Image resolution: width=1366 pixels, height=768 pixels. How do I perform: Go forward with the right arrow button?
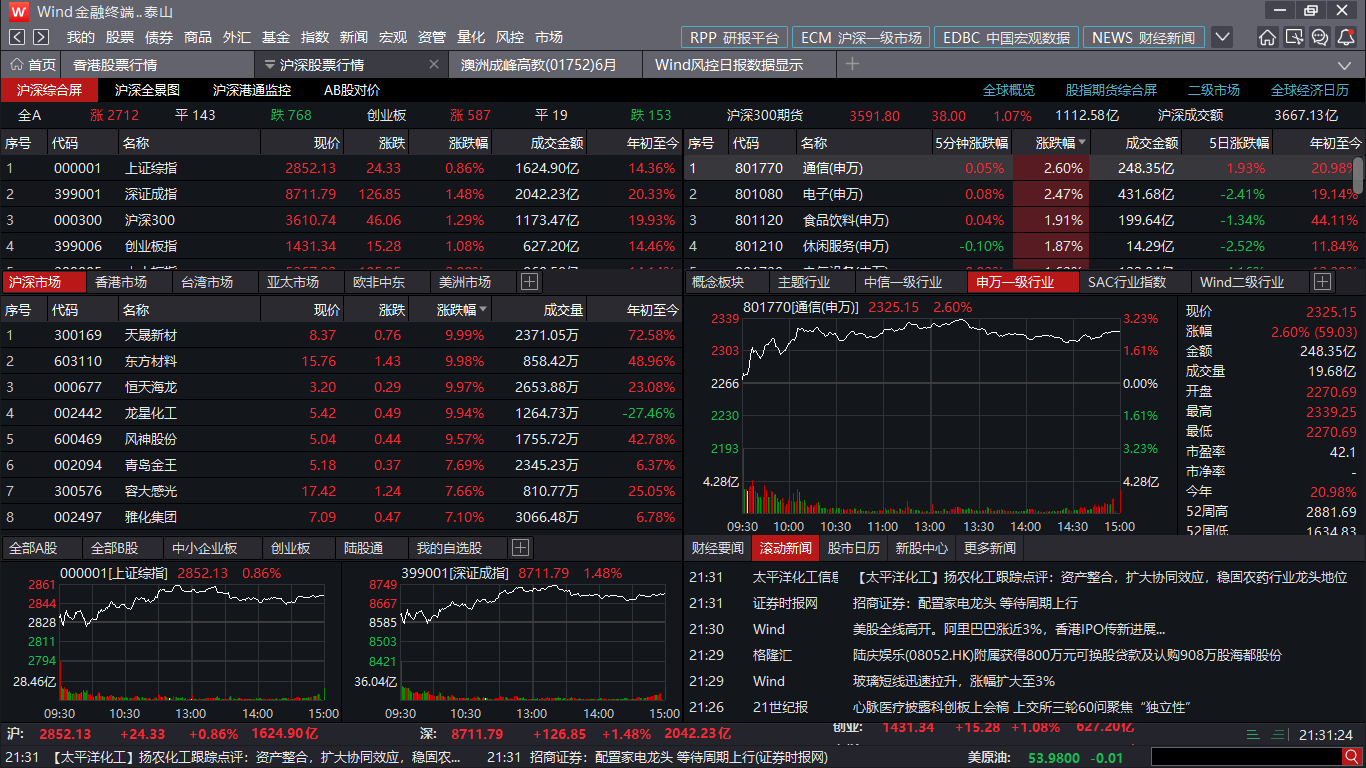[x=41, y=37]
